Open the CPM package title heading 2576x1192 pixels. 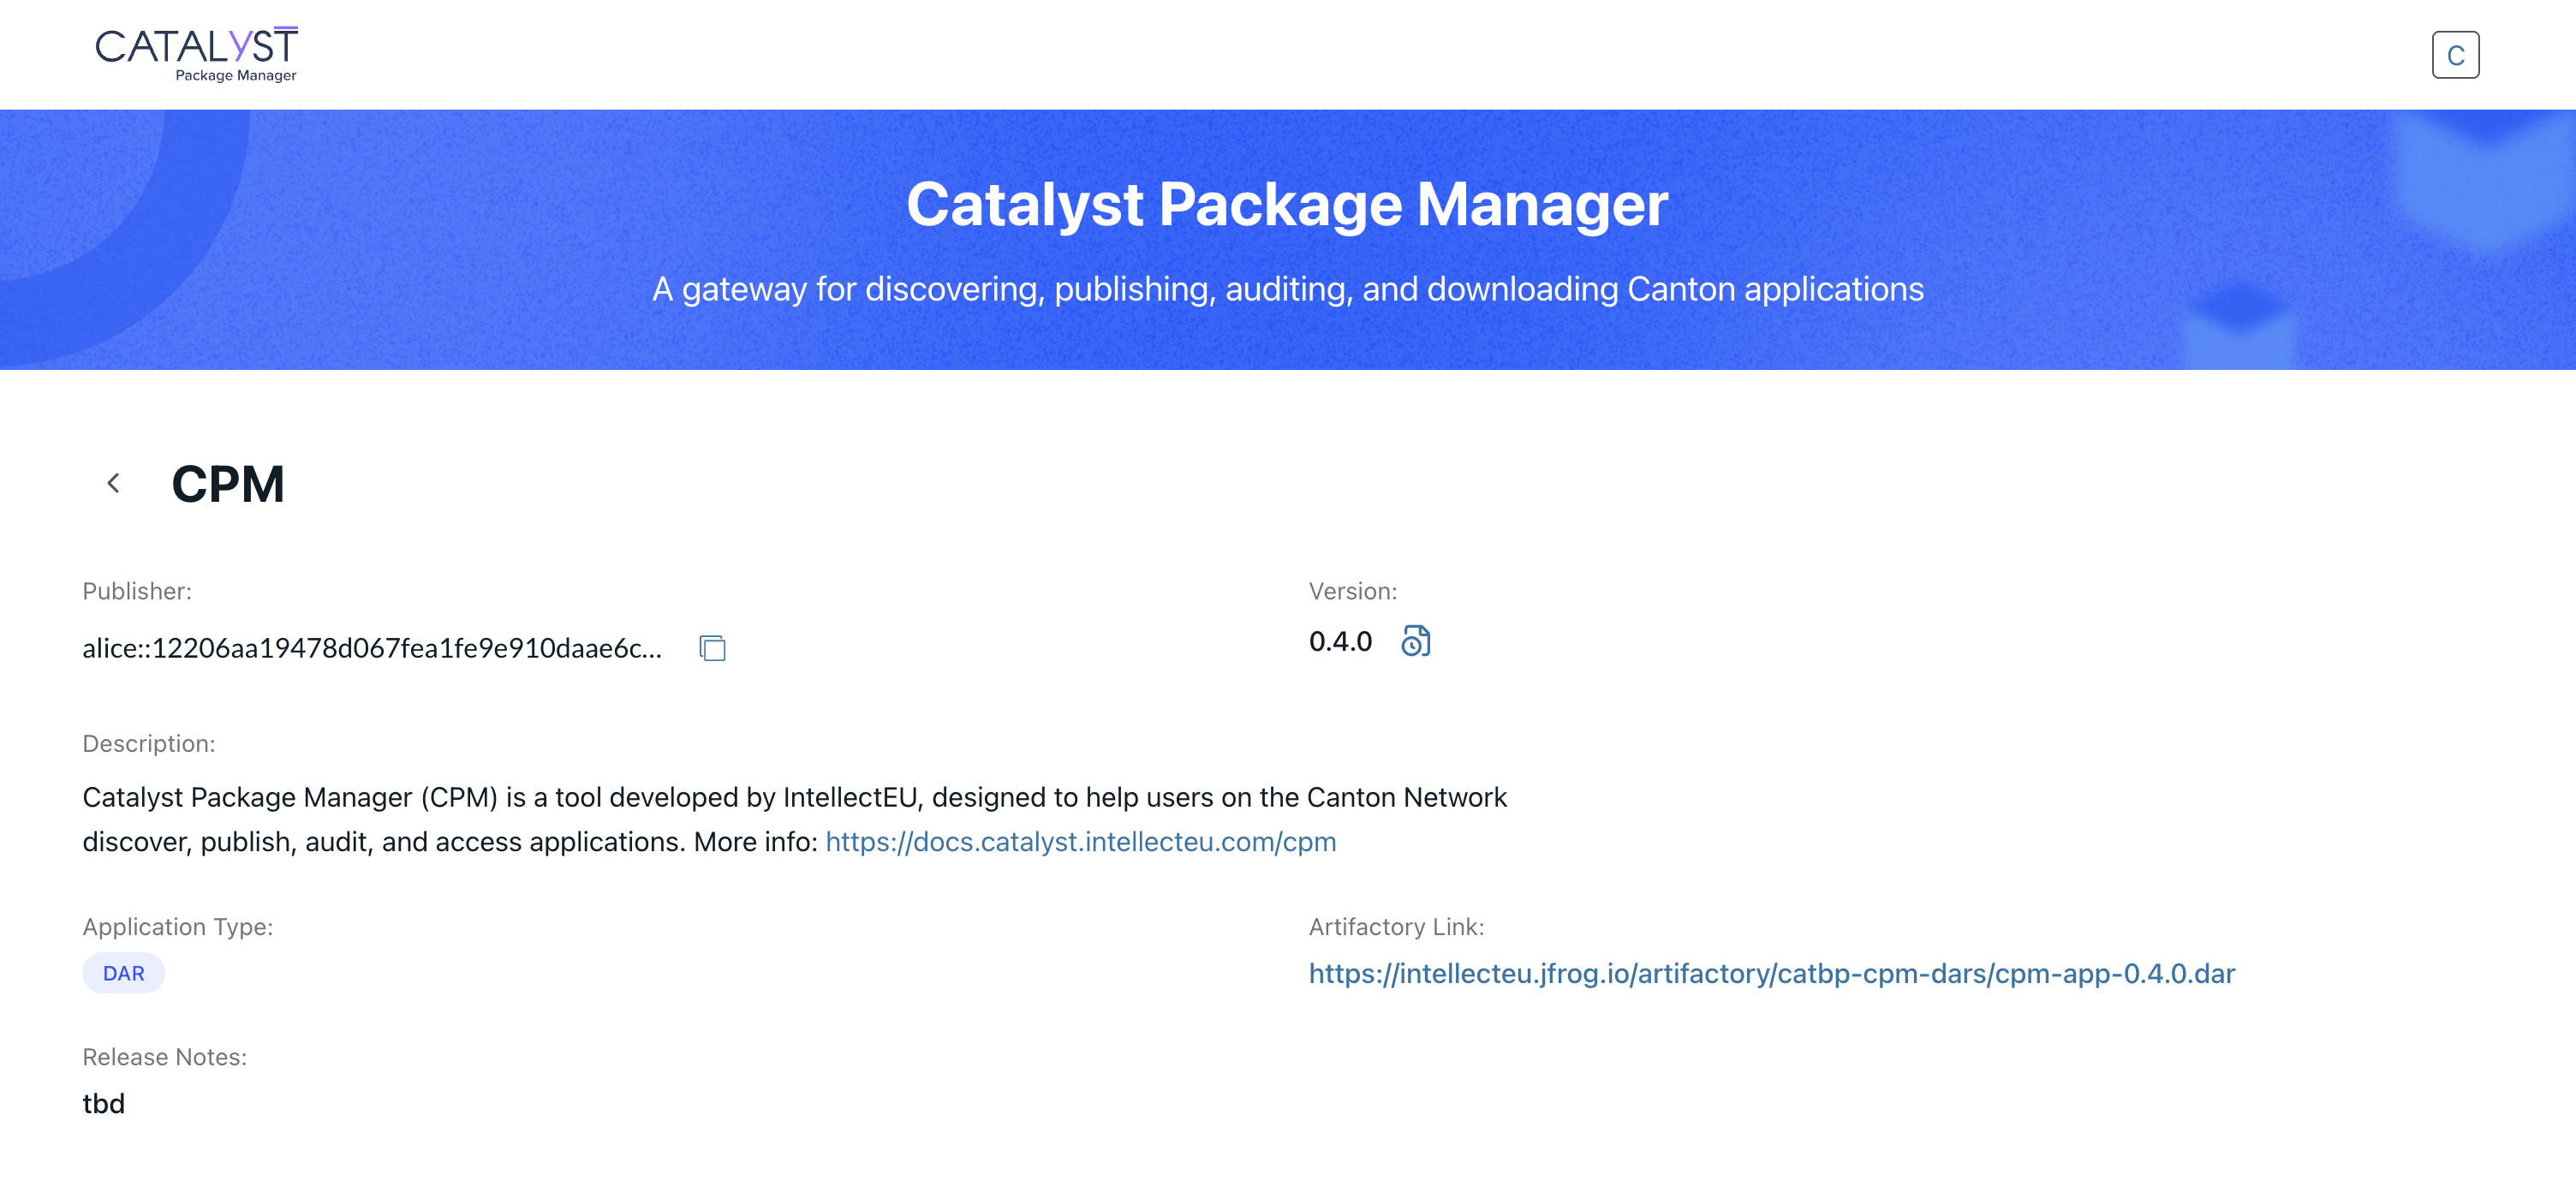coord(227,484)
